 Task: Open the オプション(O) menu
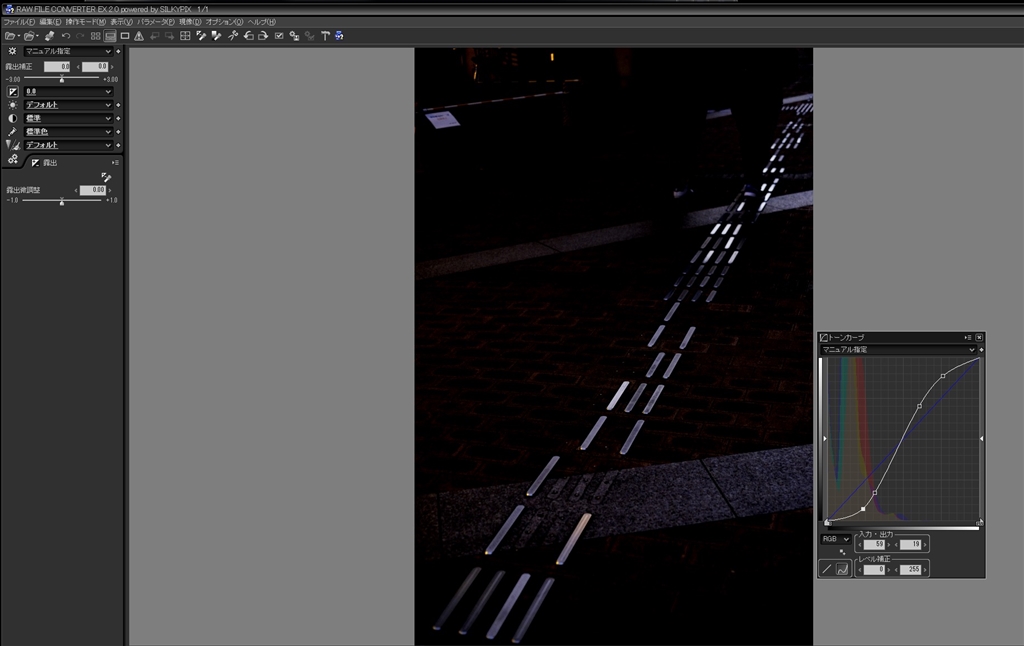[x=224, y=22]
